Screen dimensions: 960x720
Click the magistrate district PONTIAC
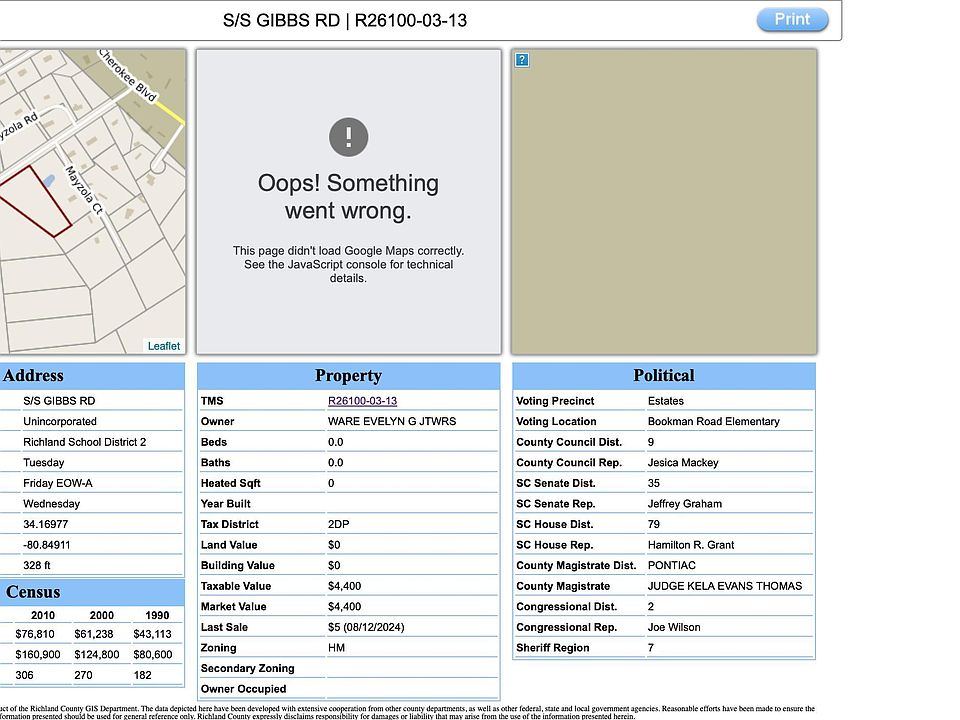(x=672, y=566)
